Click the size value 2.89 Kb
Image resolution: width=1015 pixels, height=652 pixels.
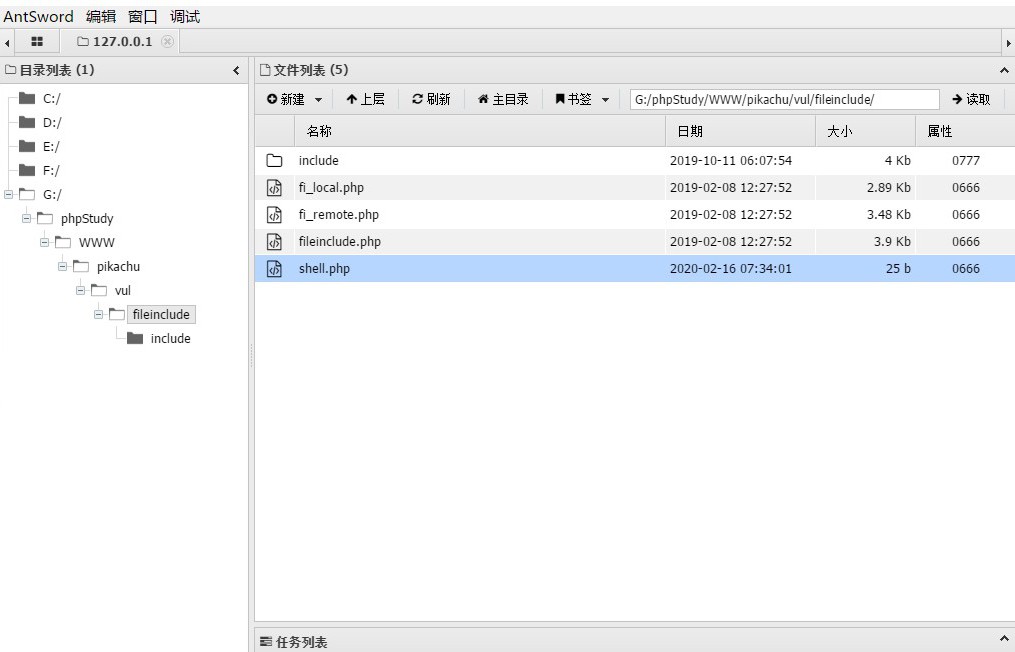tap(888, 187)
